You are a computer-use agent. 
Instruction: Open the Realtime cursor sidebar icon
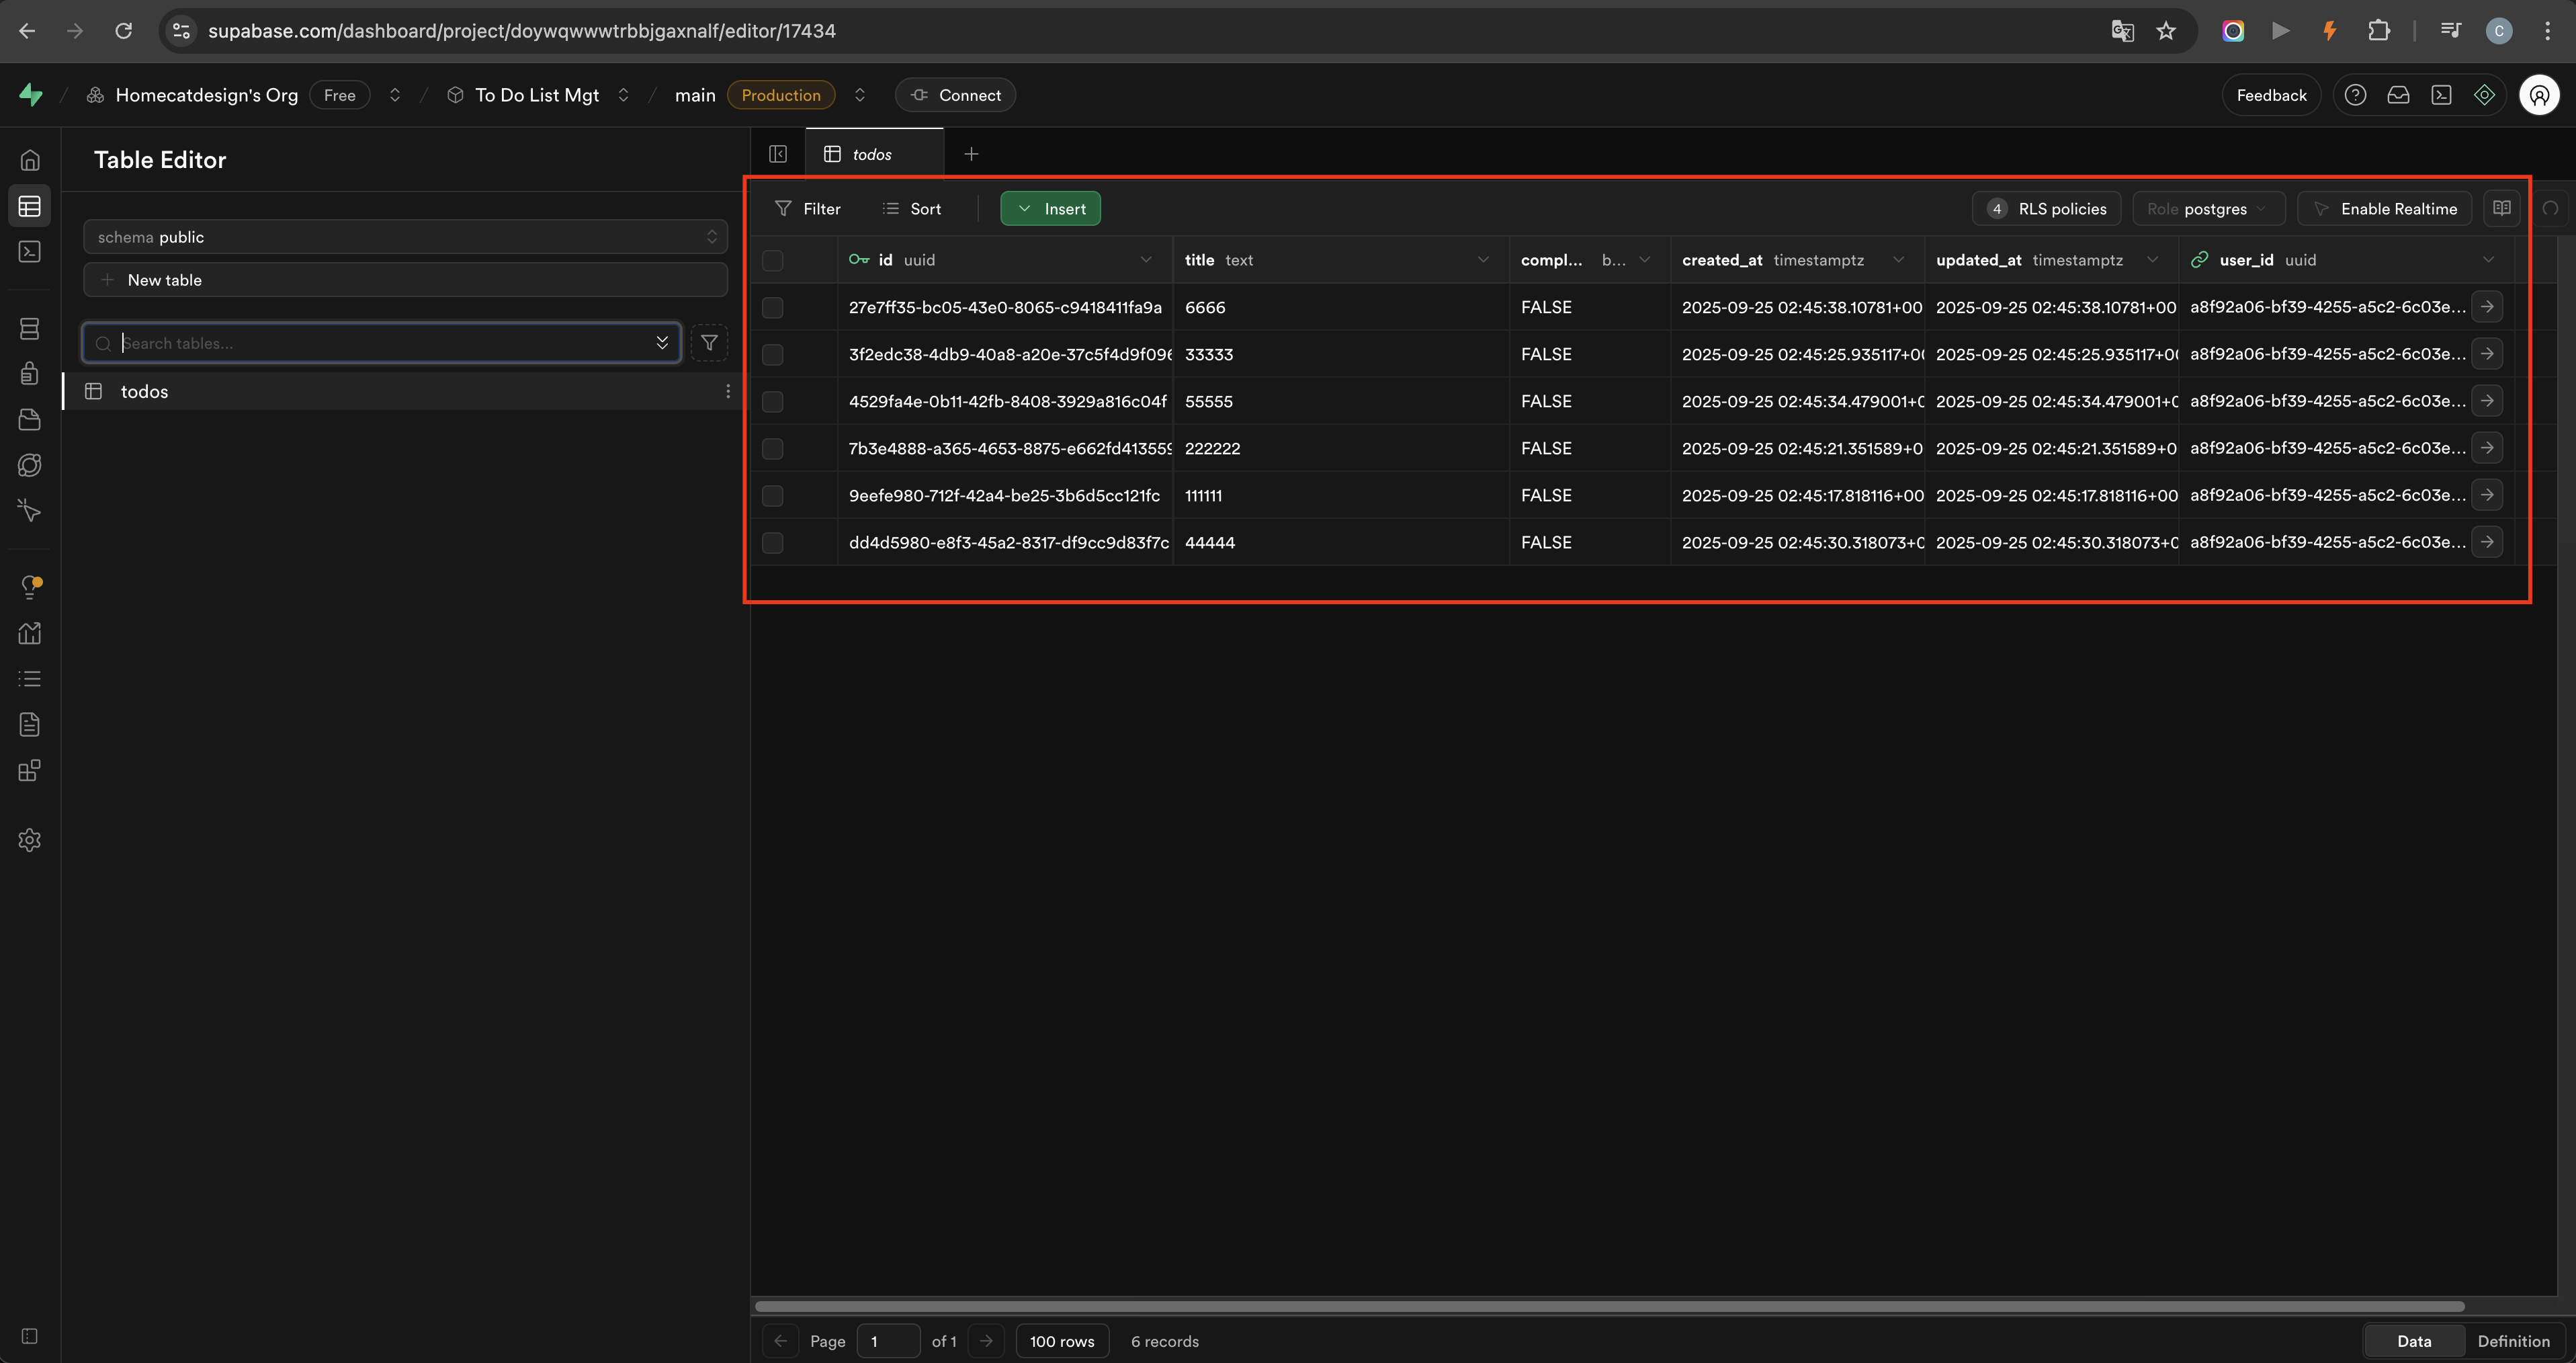click(x=30, y=512)
